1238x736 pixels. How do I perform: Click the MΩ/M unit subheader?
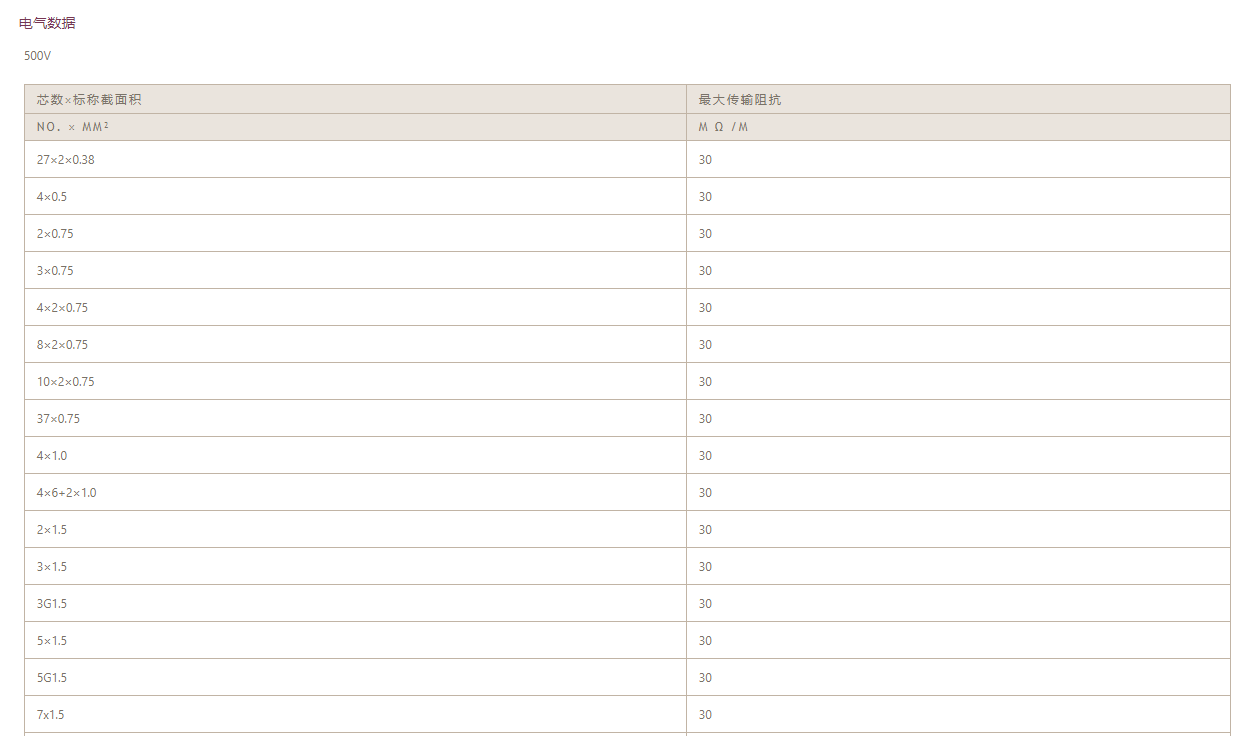(x=723, y=127)
